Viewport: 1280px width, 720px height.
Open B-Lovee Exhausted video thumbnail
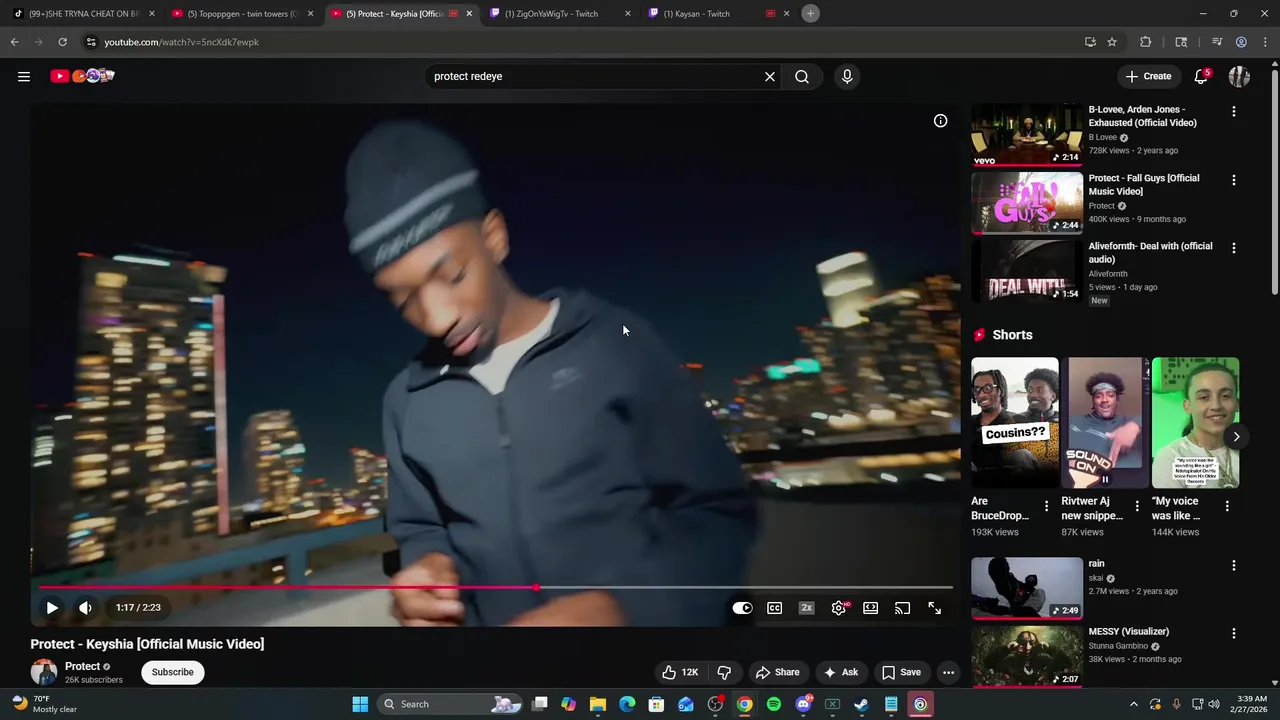[x=1027, y=135]
